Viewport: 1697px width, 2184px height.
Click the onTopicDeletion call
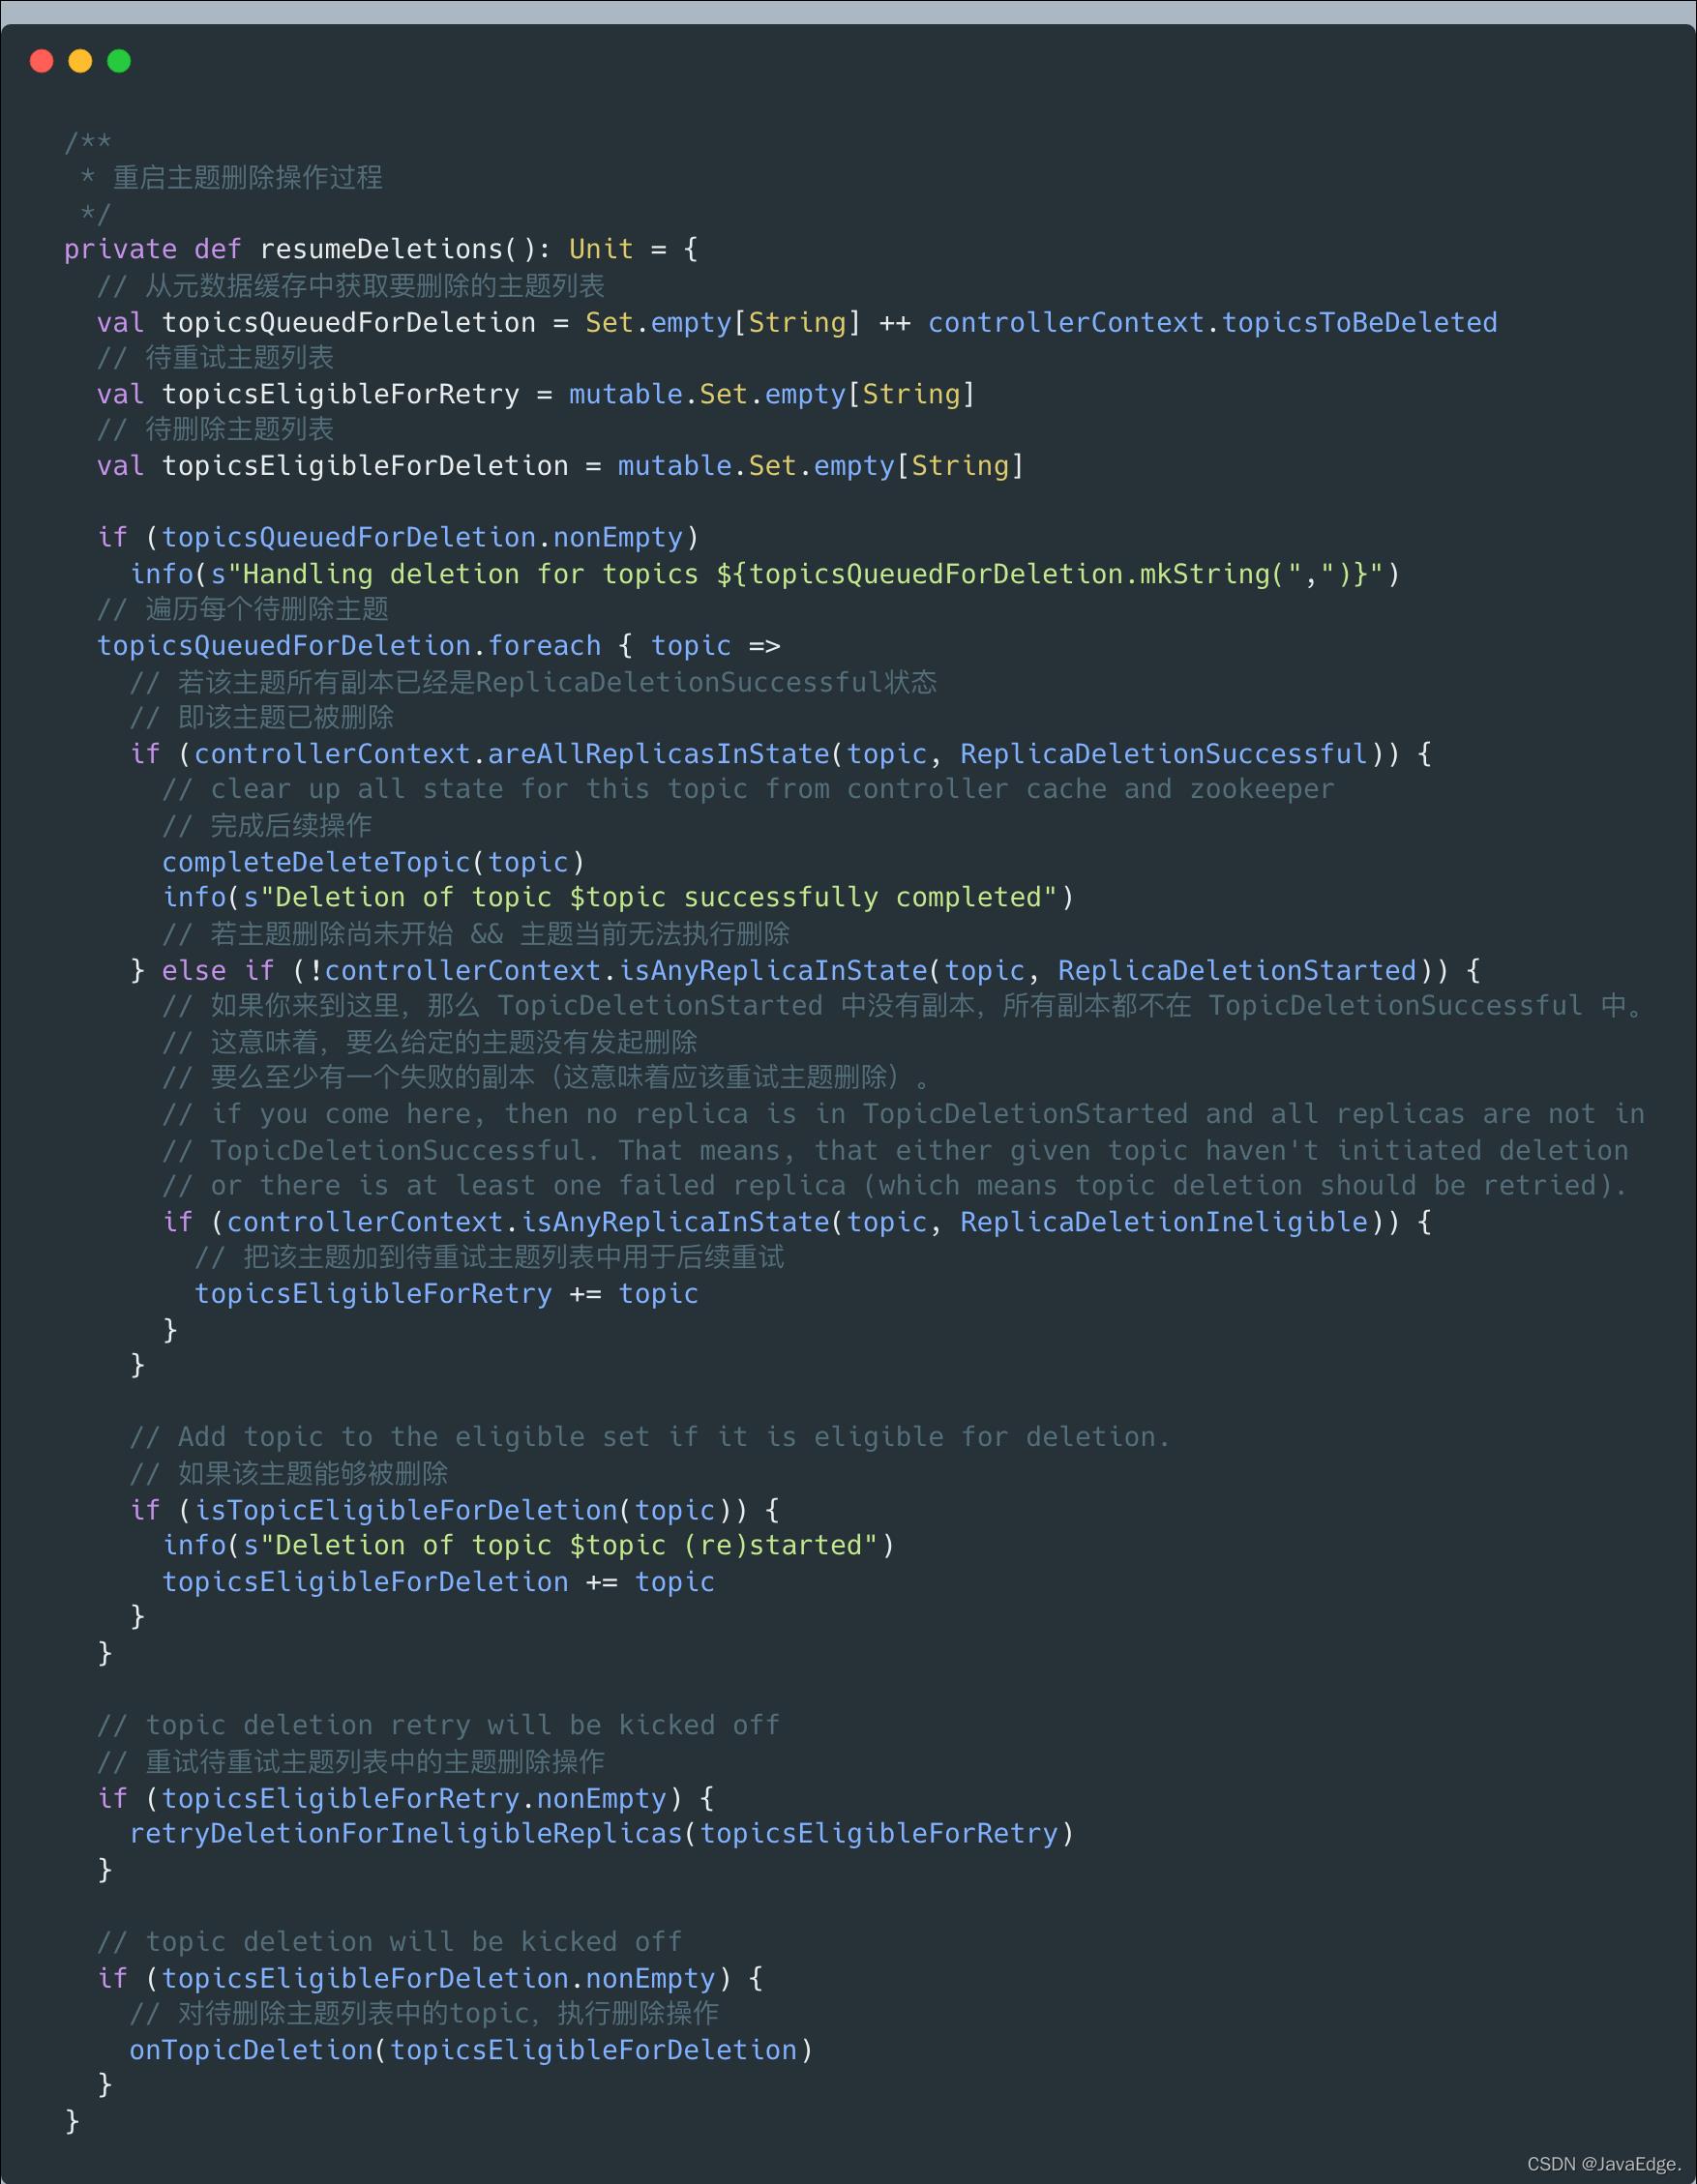tap(471, 2050)
